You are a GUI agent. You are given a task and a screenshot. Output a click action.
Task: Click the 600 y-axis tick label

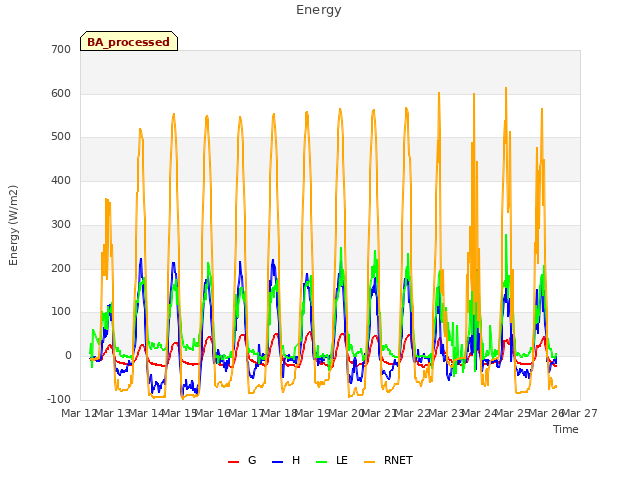pos(61,93)
